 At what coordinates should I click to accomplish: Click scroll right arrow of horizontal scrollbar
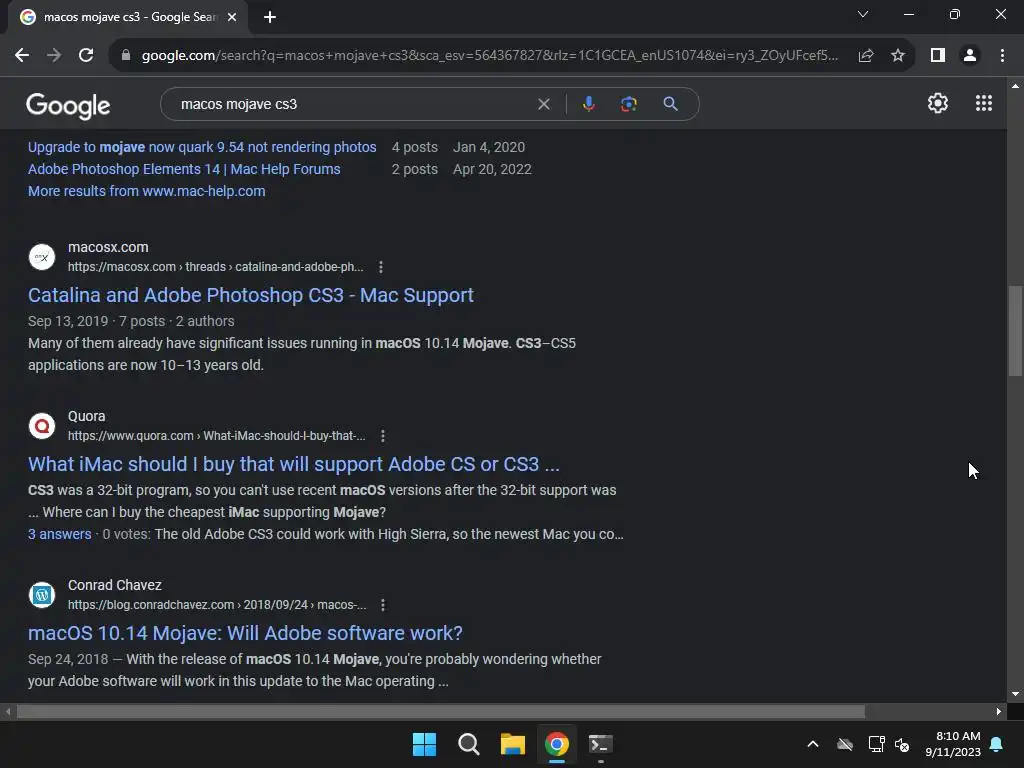[x=999, y=711]
